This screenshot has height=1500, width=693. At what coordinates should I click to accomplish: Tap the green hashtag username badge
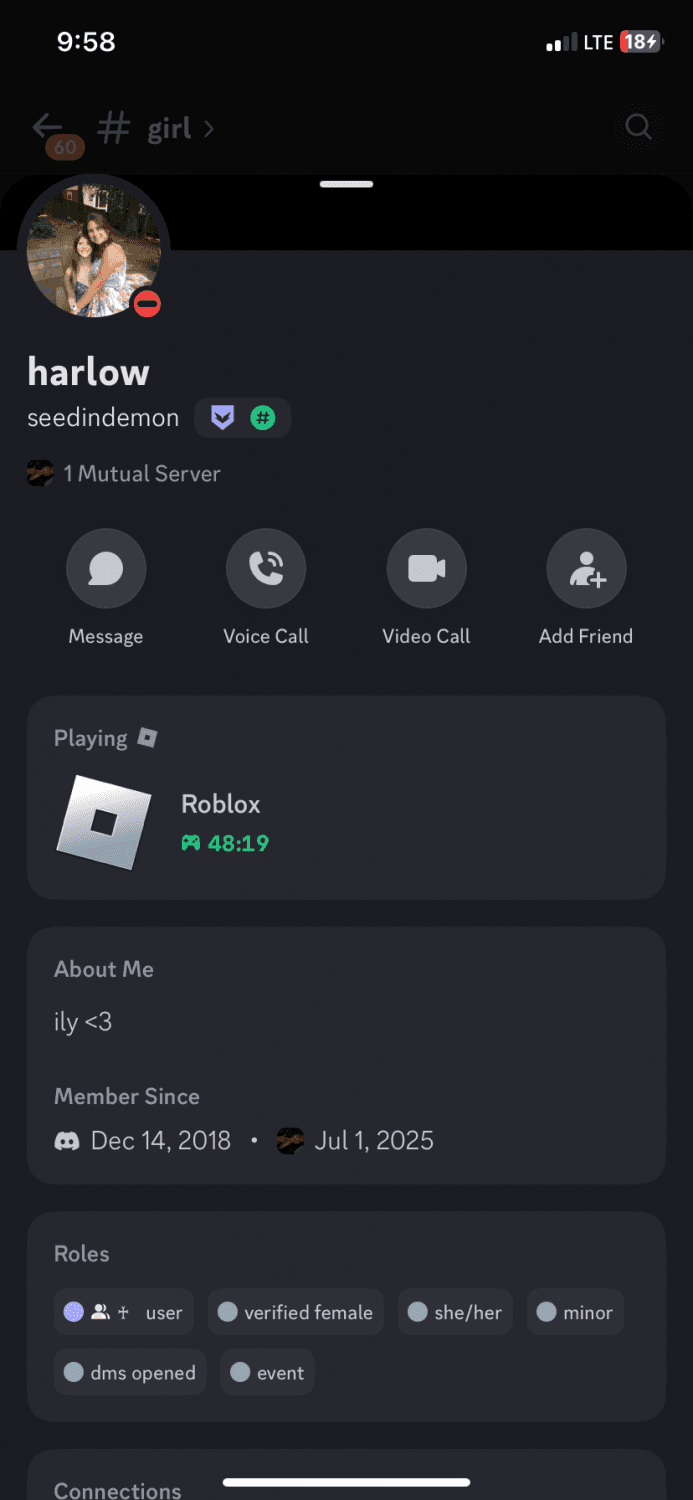pos(262,418)
